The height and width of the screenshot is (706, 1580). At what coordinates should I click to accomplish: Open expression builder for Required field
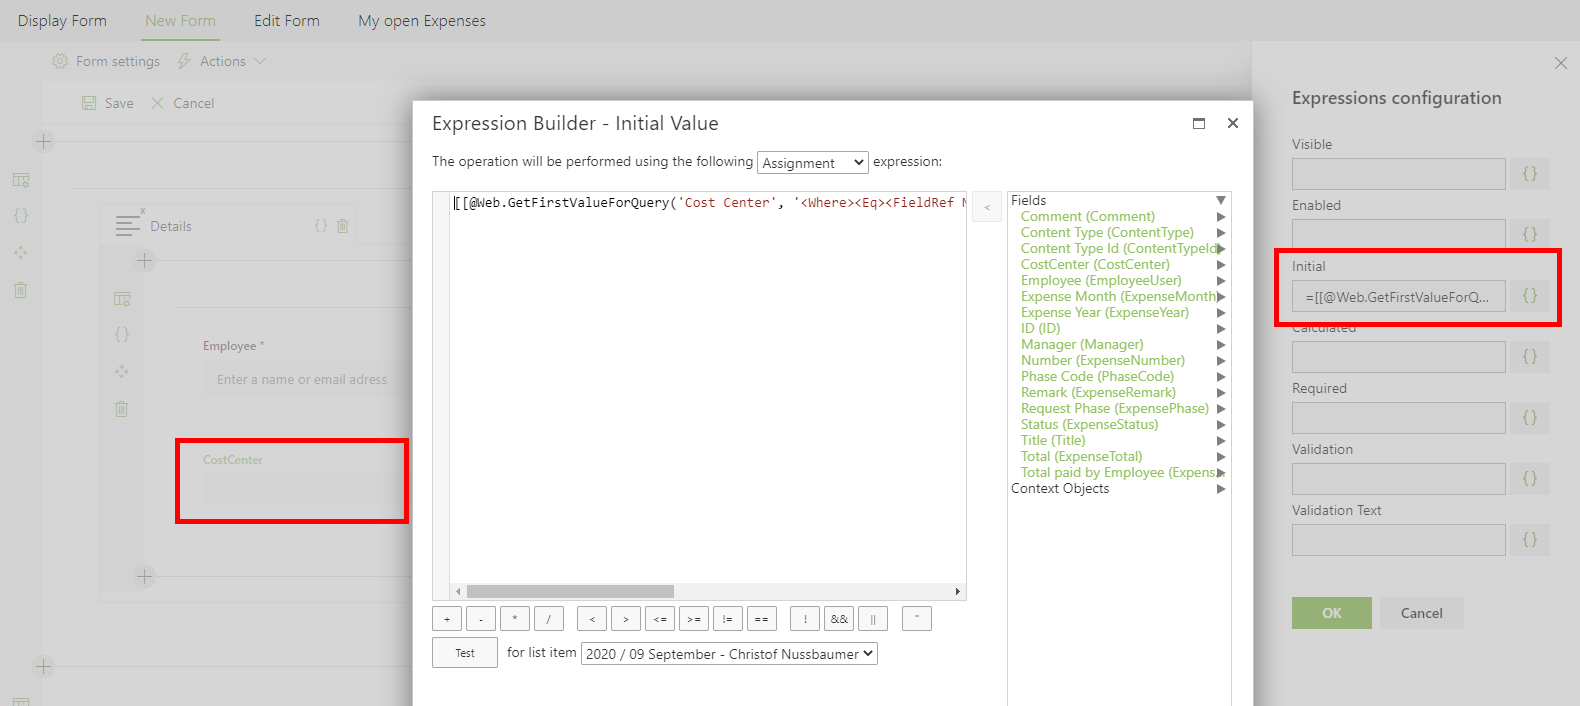[1529, 417]
